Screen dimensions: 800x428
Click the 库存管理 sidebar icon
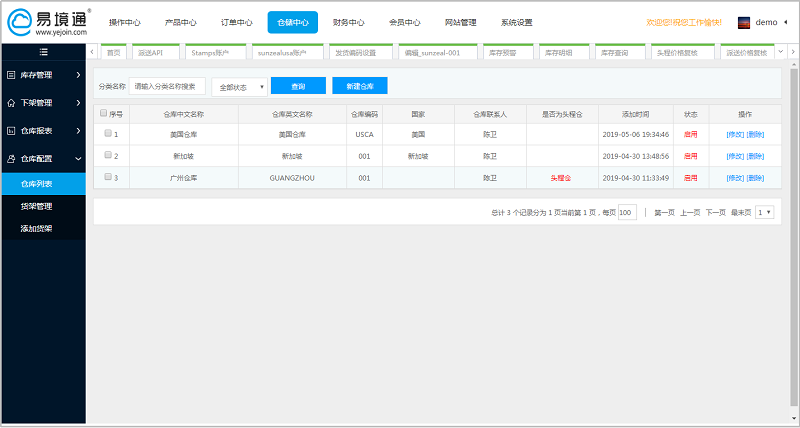(11, 75)
